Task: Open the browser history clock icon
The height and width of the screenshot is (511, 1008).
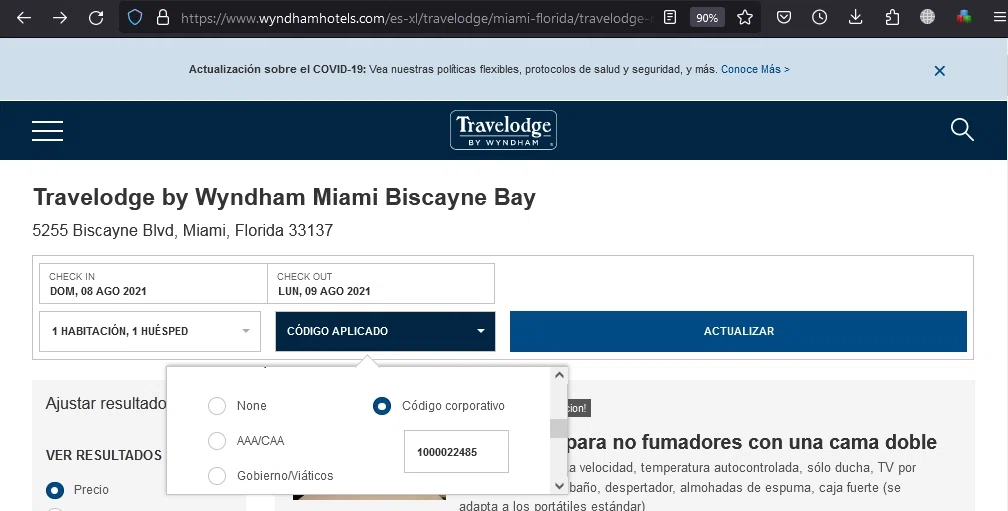Action: click(819, 17)
